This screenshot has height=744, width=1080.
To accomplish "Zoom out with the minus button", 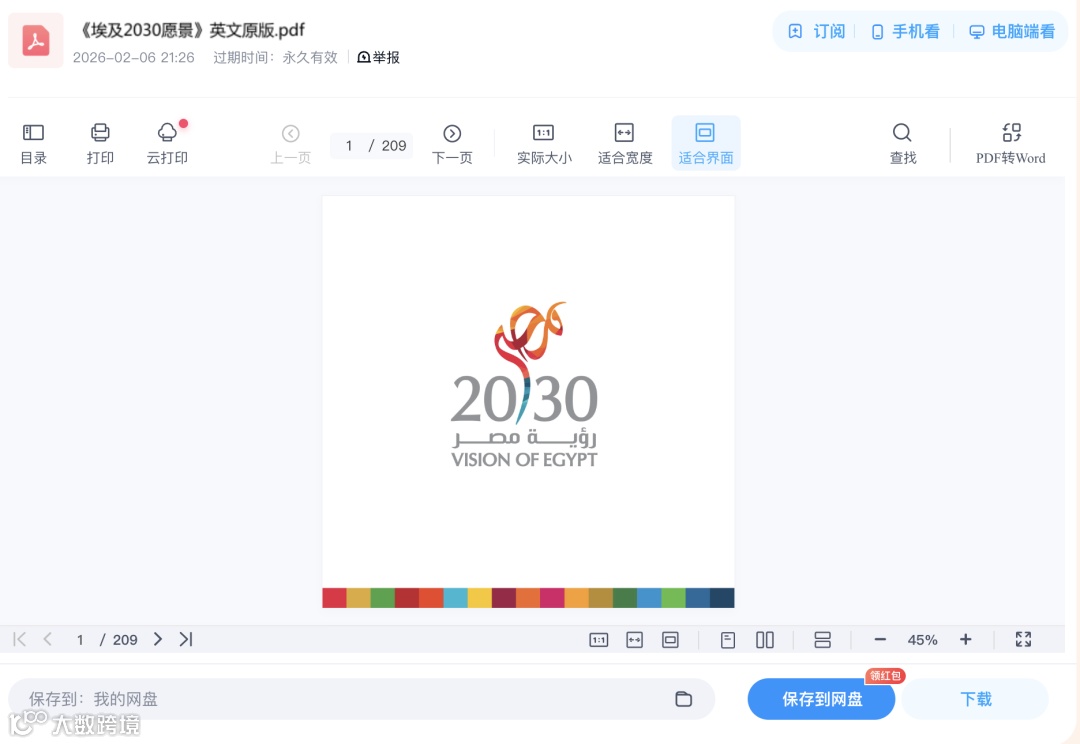I will 880,640.
